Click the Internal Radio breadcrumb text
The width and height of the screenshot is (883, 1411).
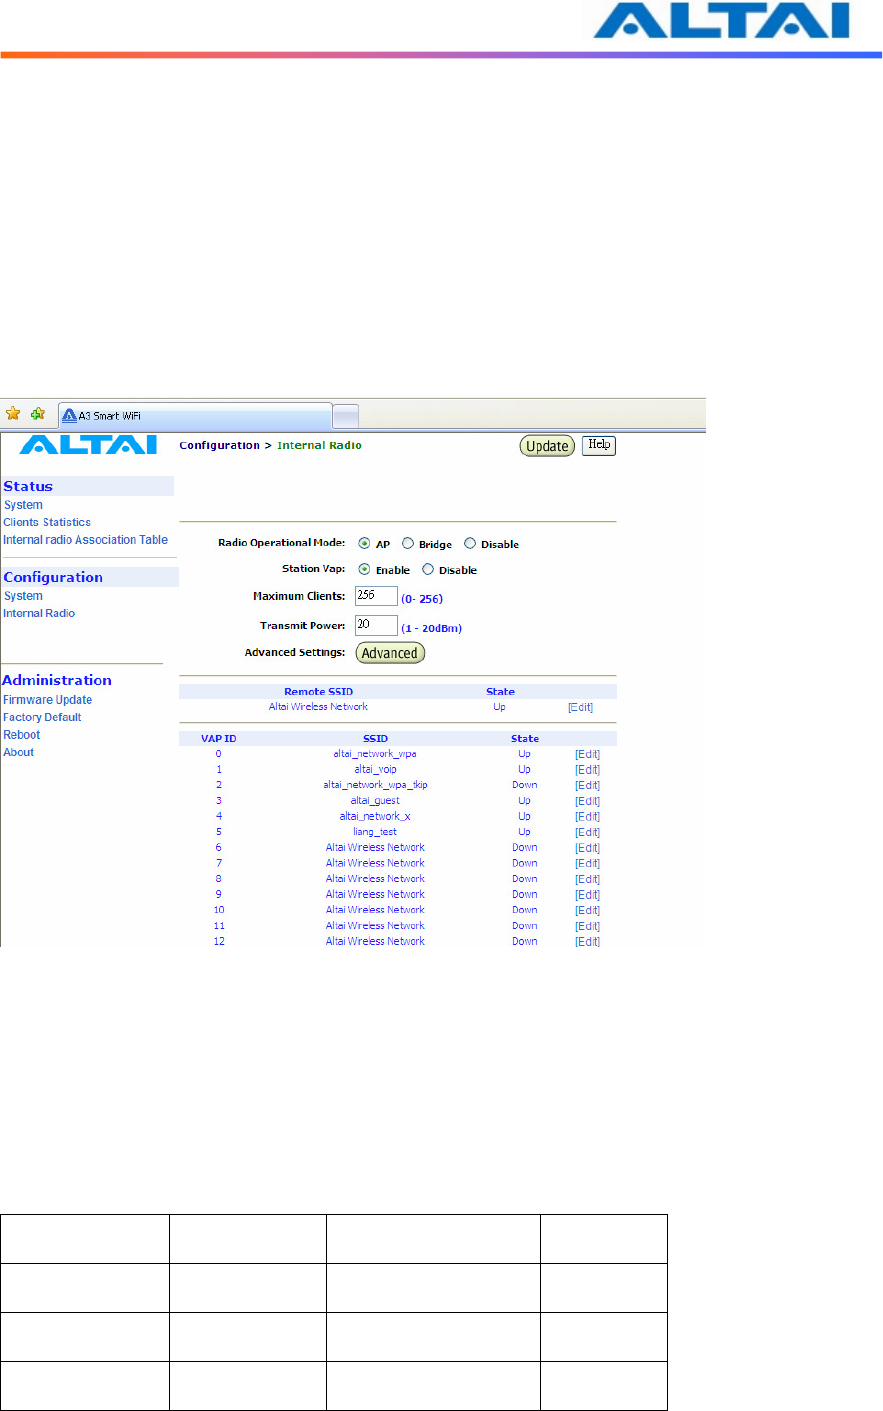pyautogui.click(x=319, y=446)
